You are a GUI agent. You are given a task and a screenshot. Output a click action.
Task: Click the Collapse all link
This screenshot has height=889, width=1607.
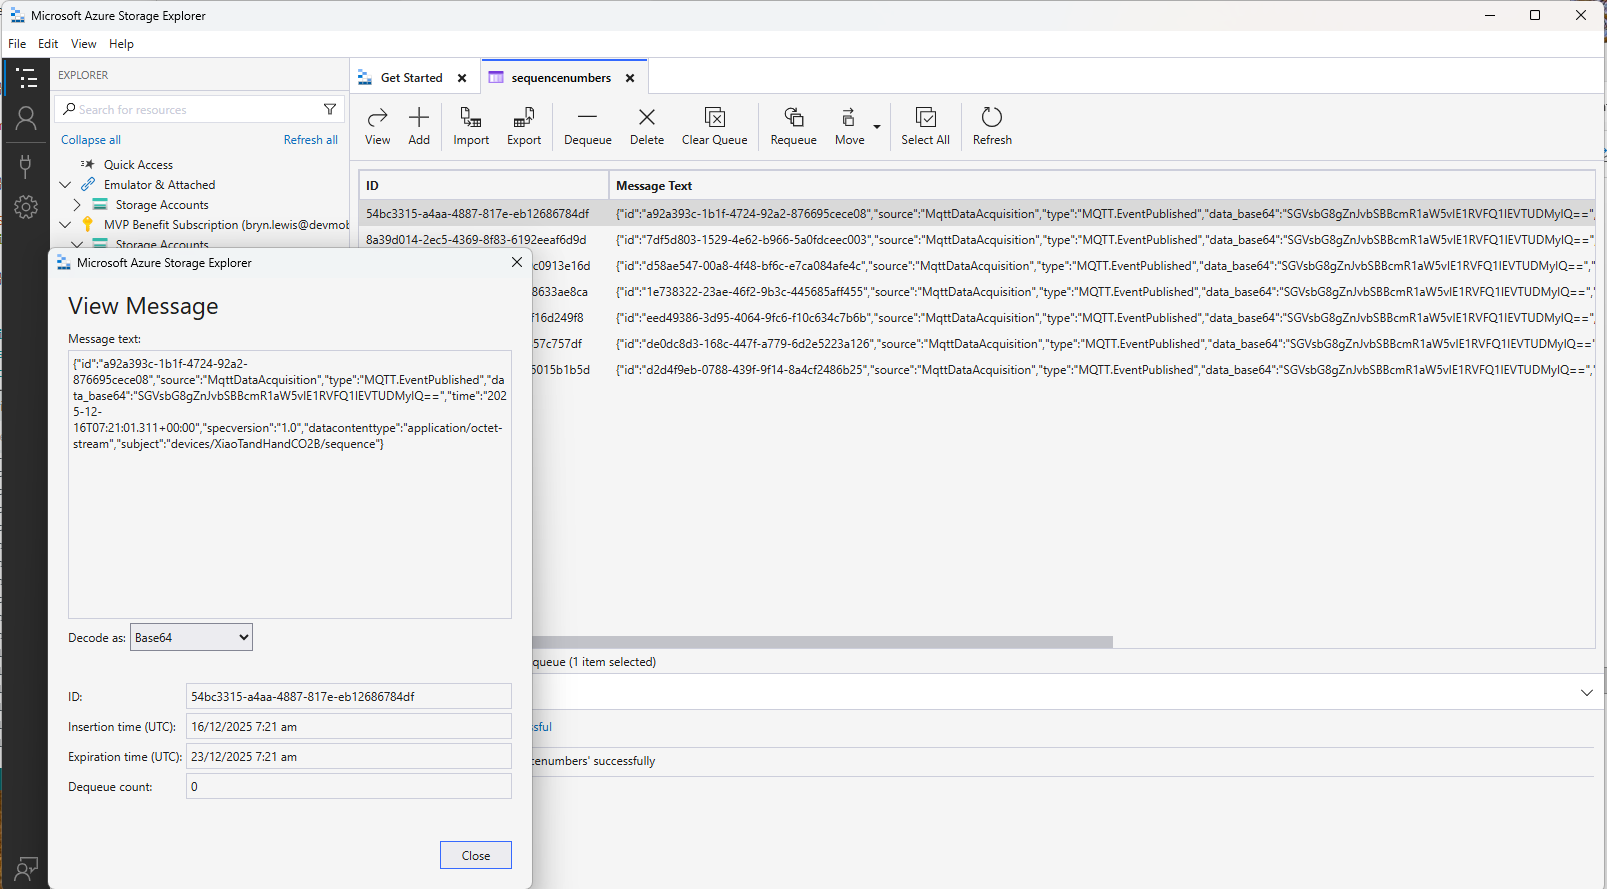[91, 140]
